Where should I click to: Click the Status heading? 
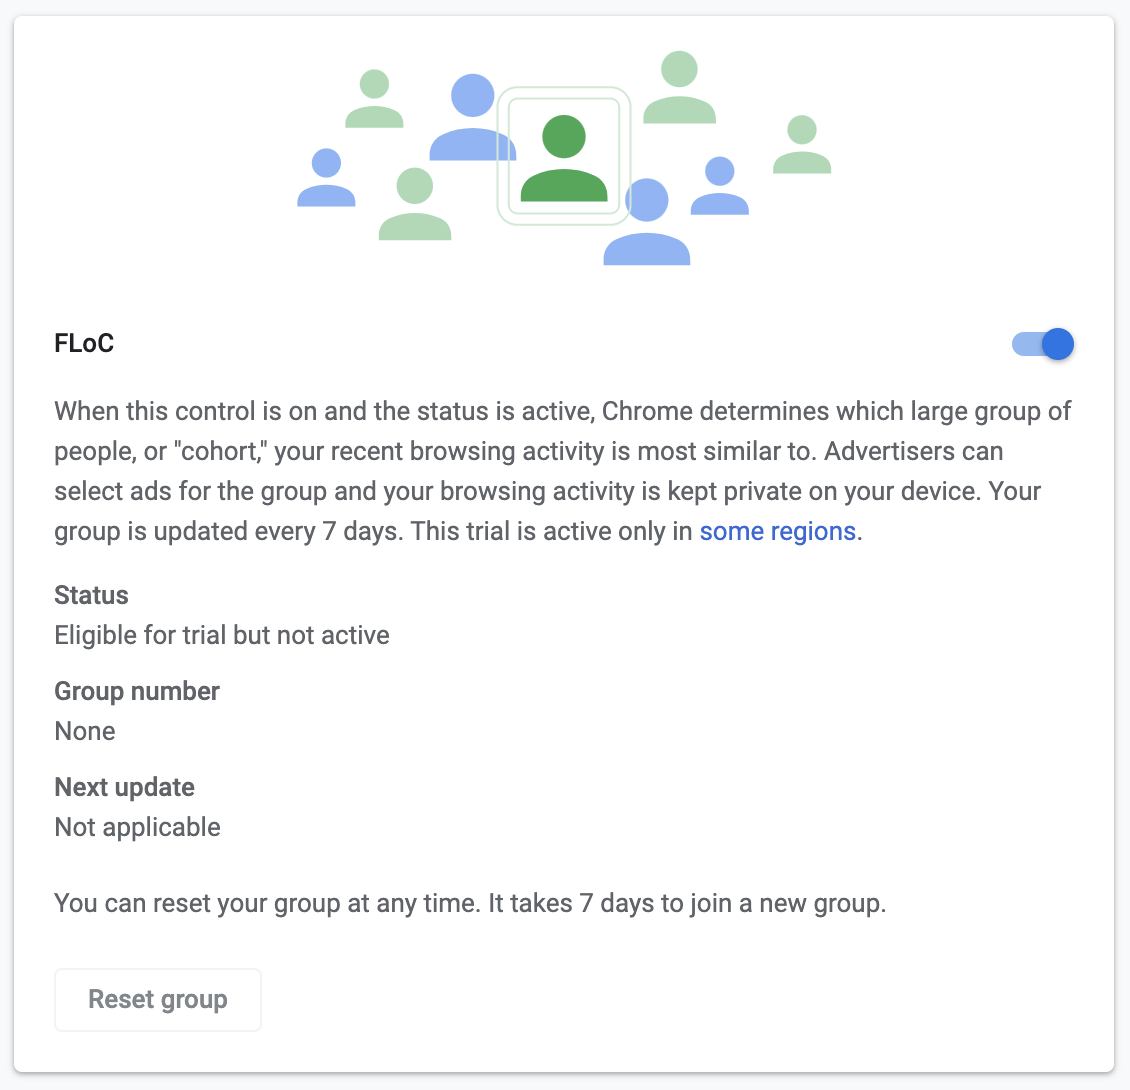[x=91, y=595]
